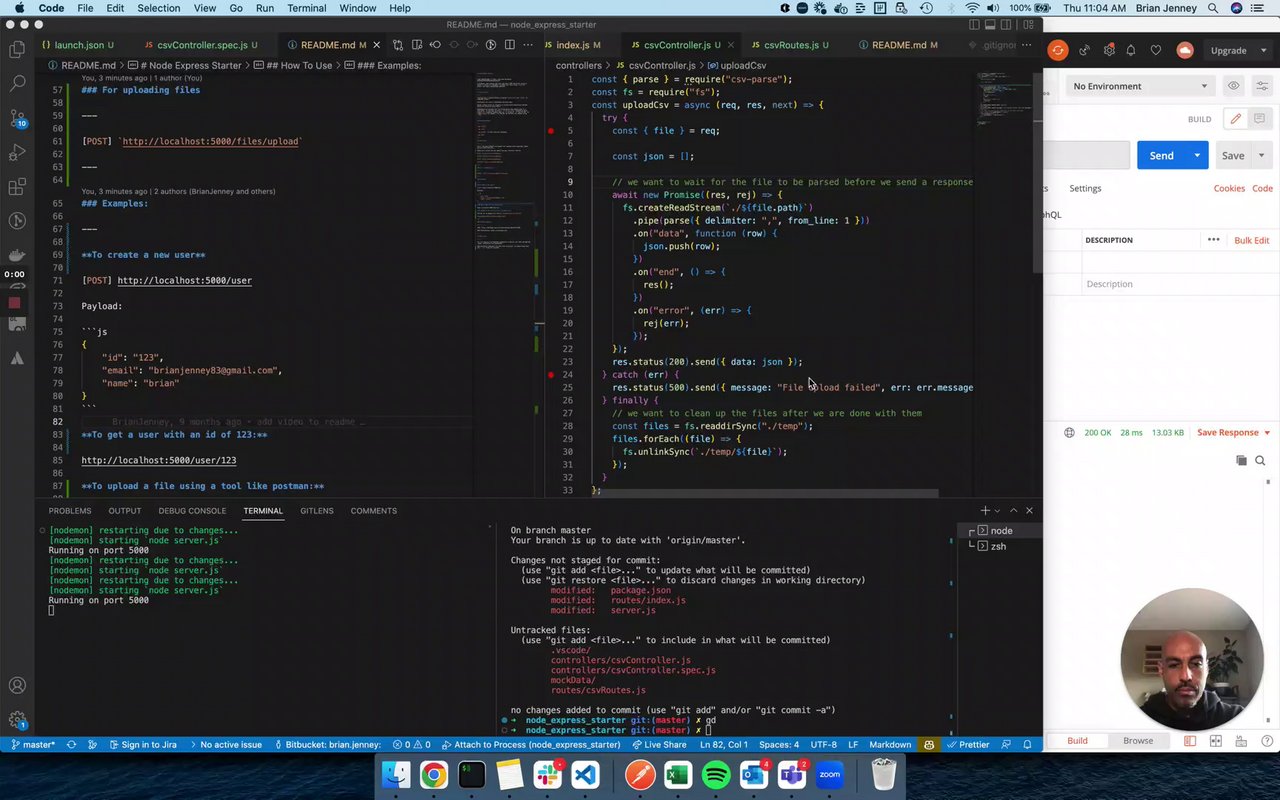The height and width of the screenshot is (800, 1280).
Task: Open the Cookies link in Postman
Action: pos(1229,188)
